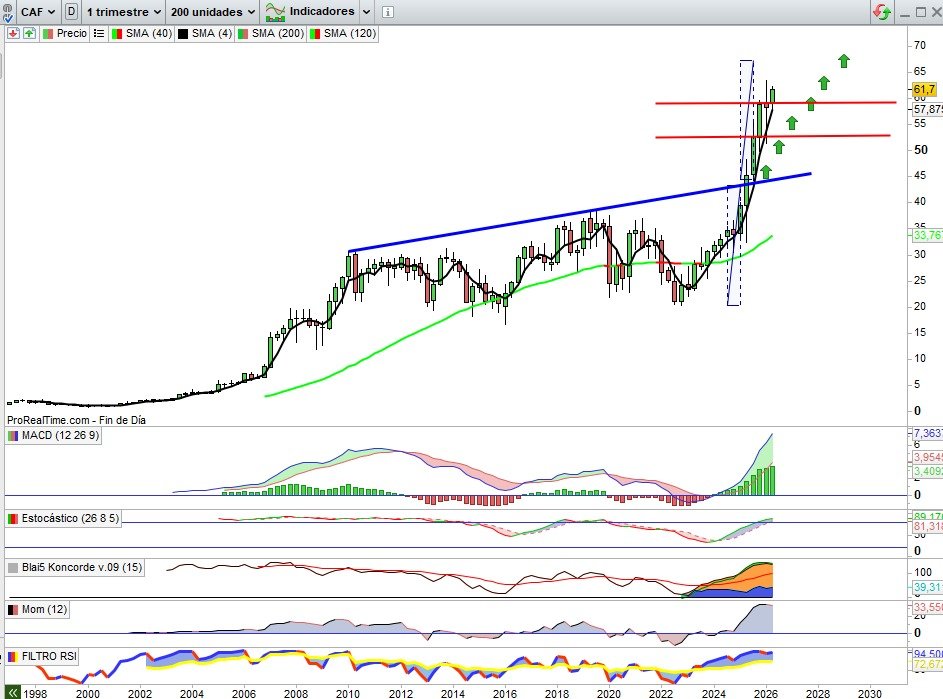Click the Estocástico panel color icon
Image resolution: width=943 pixels, height=699 pixels.
point(13,519)
